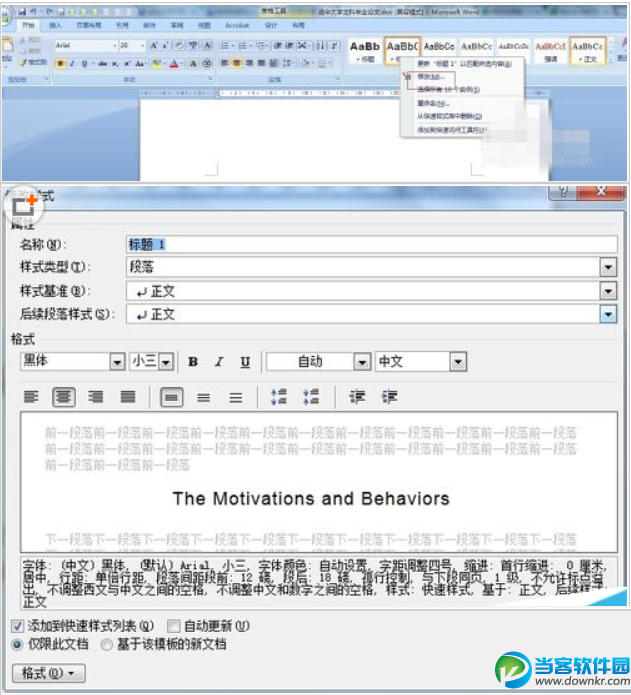This screenshot has width=631, height=695.
Task: Open the 格式(O) dropdown button
Action: coord(48,673)
